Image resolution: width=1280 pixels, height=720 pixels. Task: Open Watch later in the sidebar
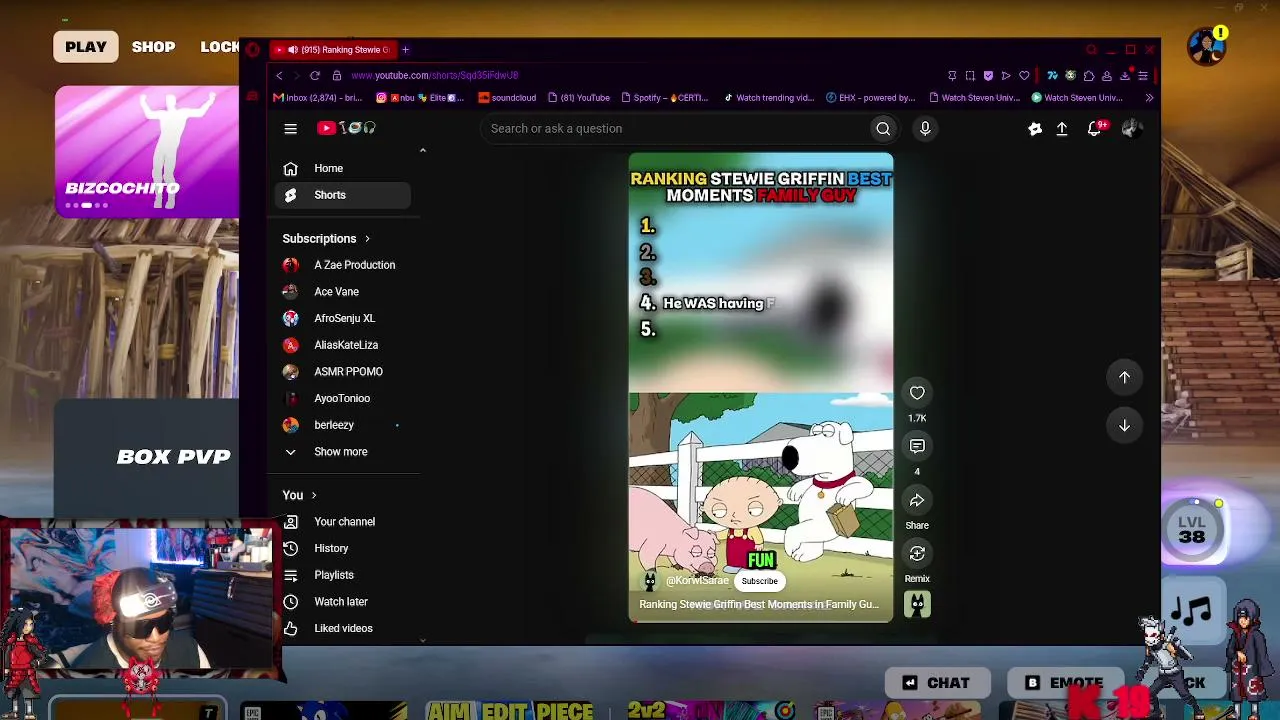[x=343, y=602]
